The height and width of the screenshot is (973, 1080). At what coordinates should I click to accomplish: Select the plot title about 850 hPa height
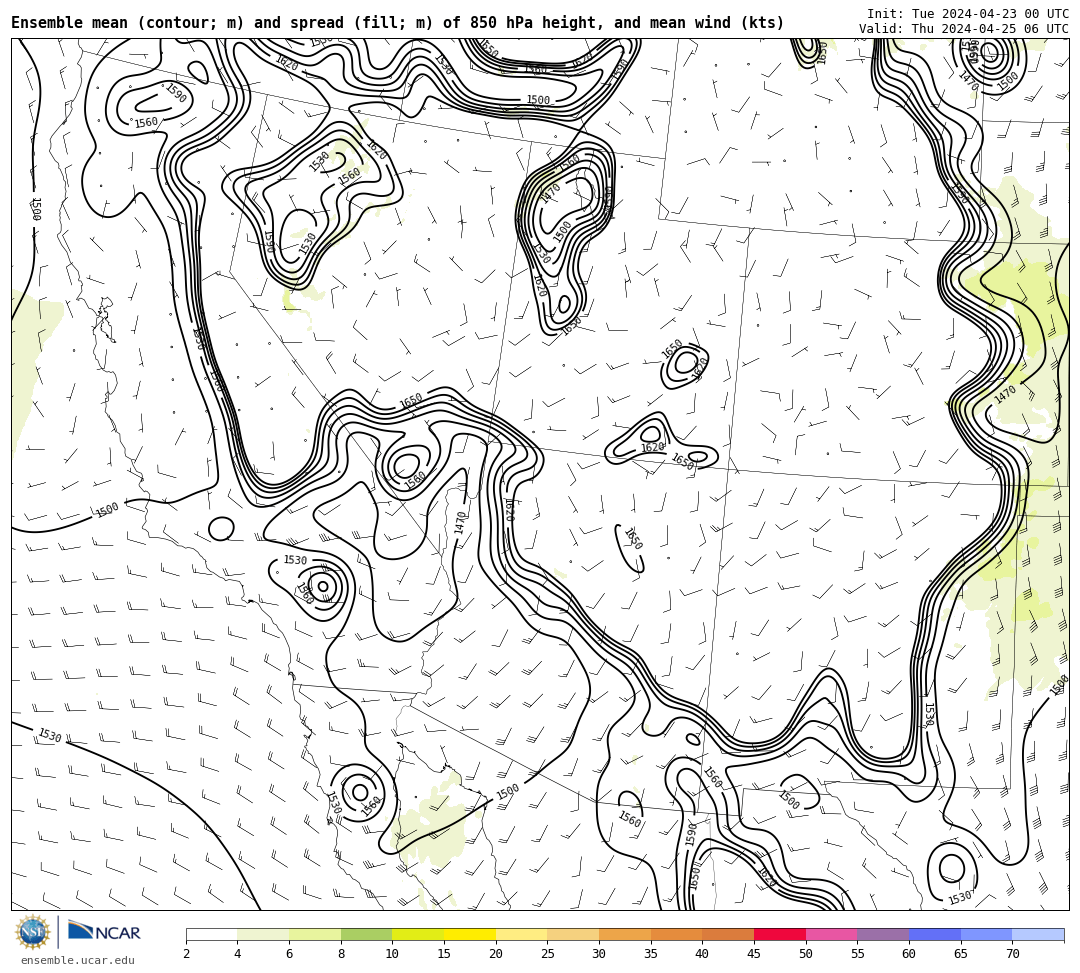397,23
